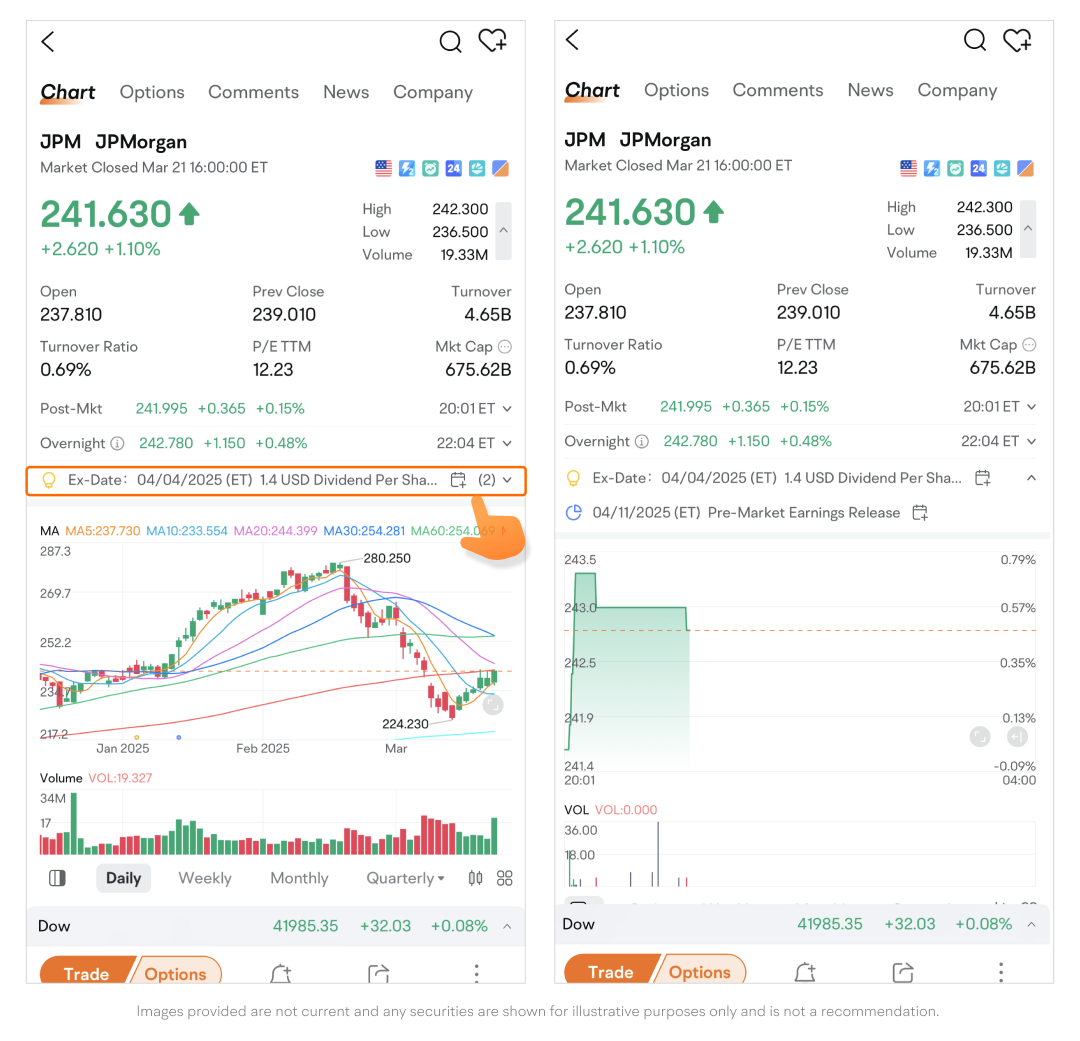Open the Quarterly interval dropdown
1080x1041 pixels.
point(405,878)
